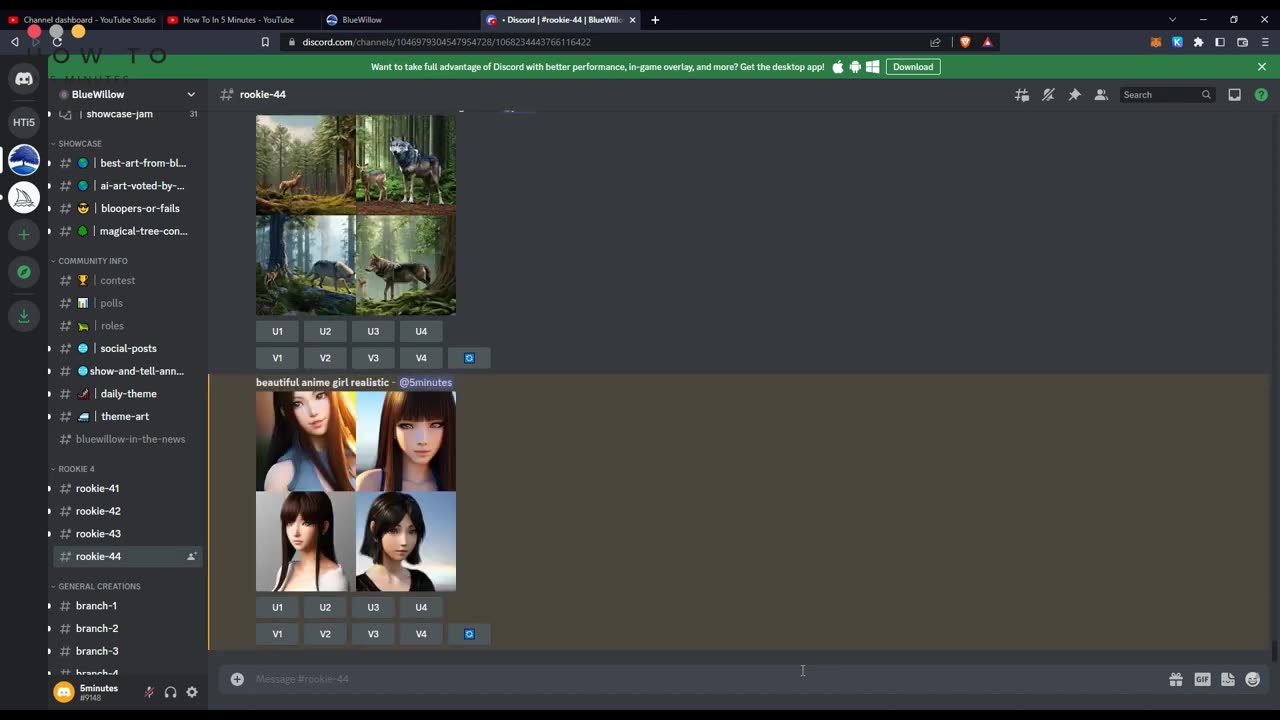Open the anime girl image grid

(356, 491)
